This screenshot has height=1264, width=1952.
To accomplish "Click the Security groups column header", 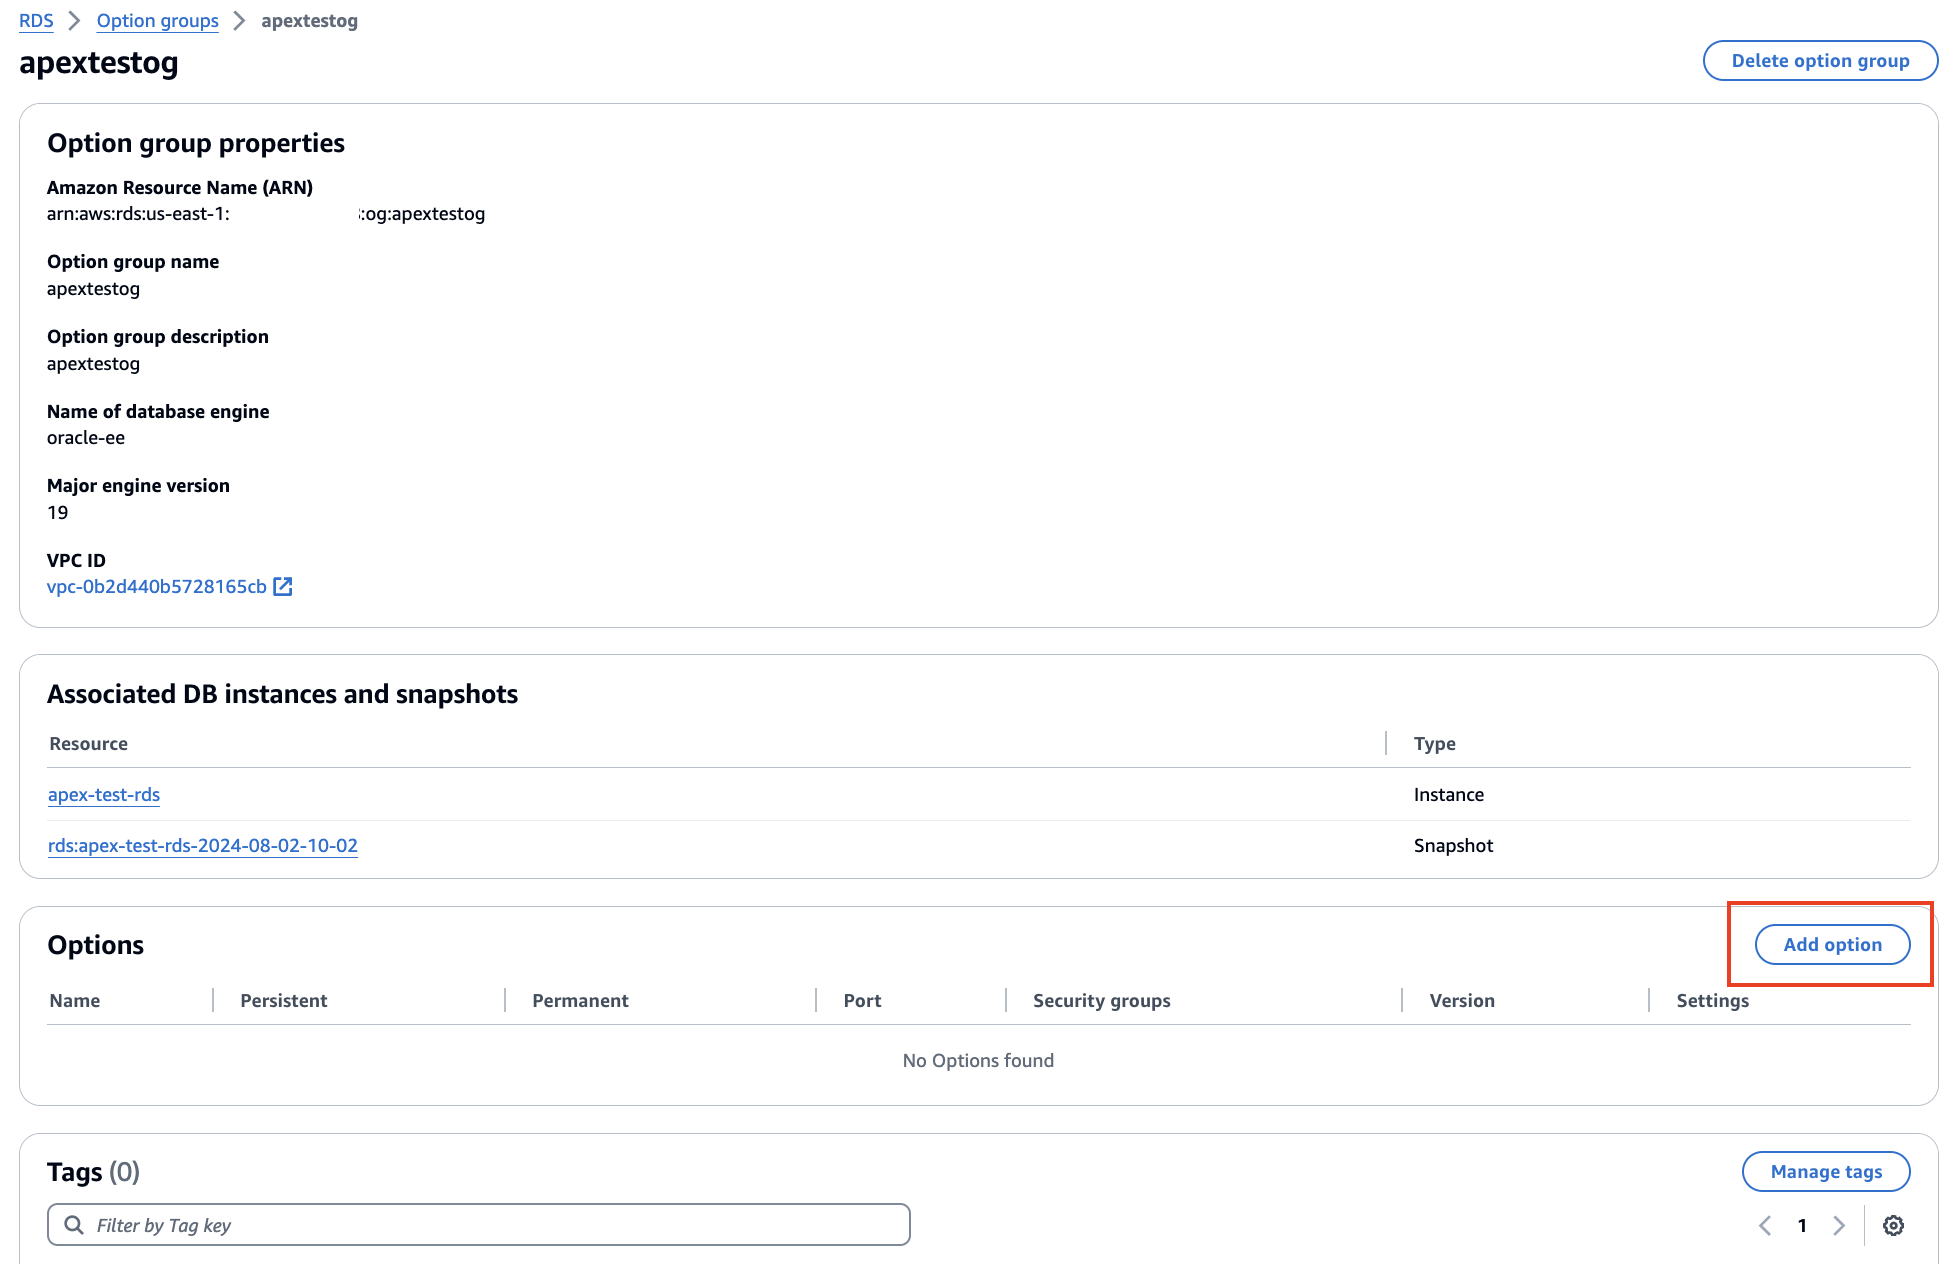I will click(x=1101, y=1001).
